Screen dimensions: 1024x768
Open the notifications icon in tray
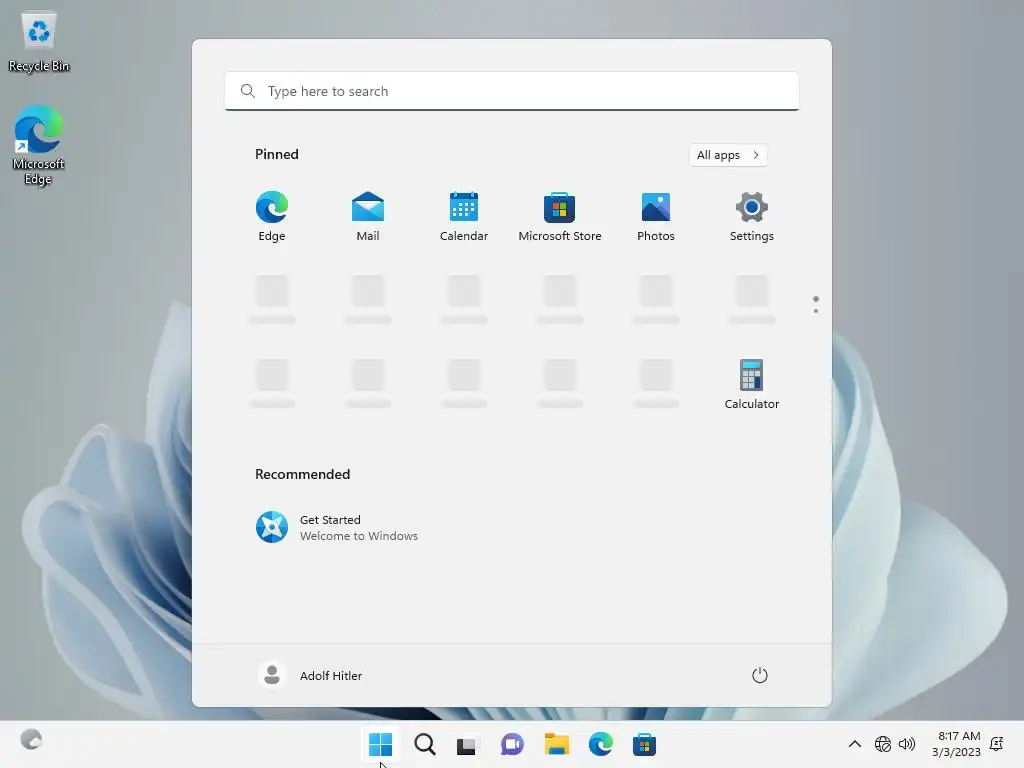(x=997, y=744)
